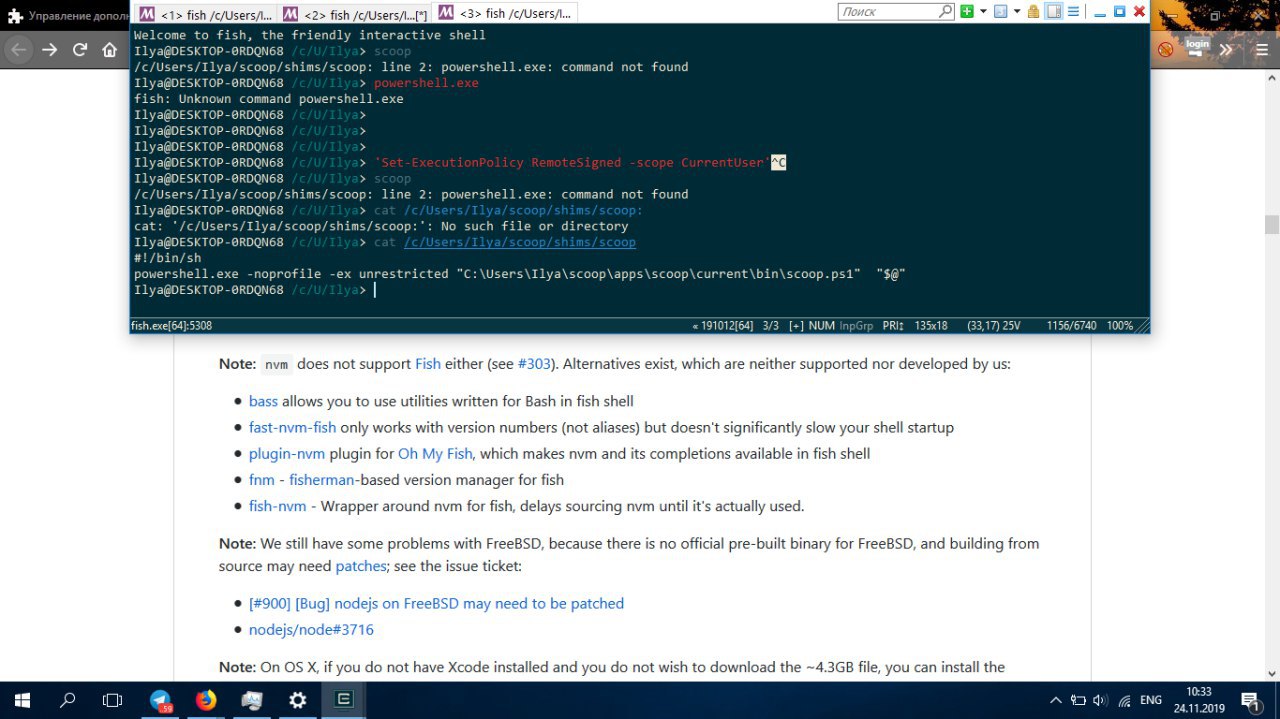
Task: Click the 100% zoom status entry
Action: click(1120, 326)
